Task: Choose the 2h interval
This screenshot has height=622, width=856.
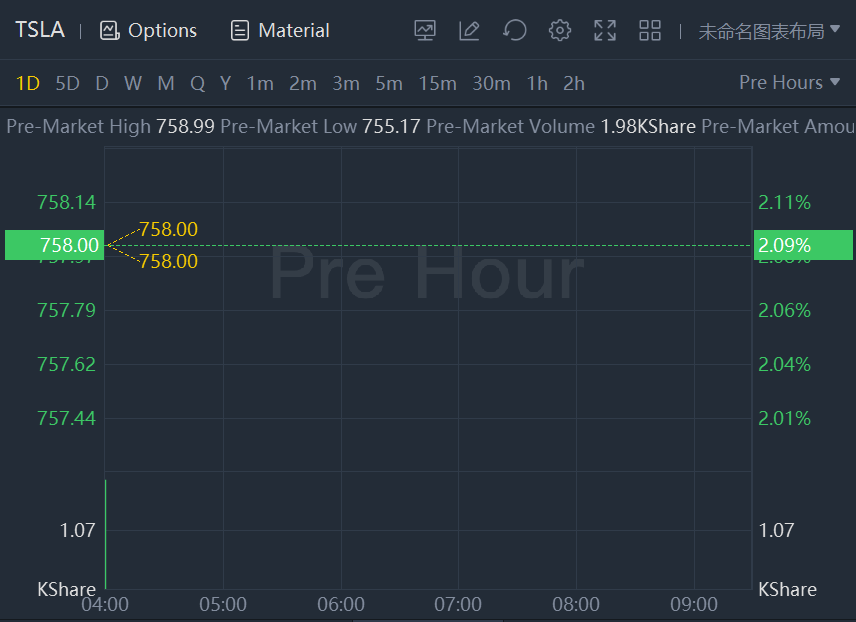Action: pos(574,84)
